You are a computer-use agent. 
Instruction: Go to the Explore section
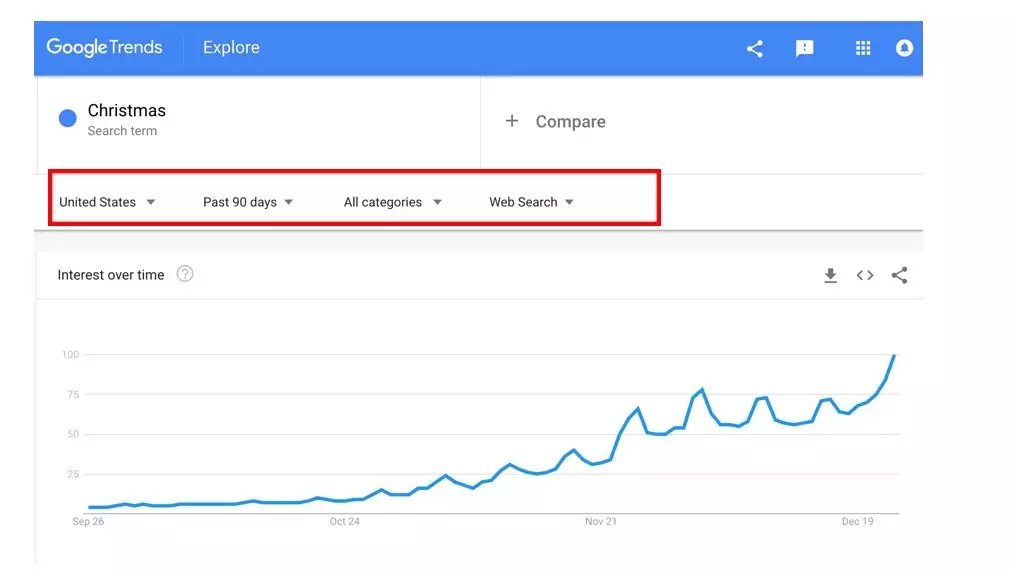[231, 48]
